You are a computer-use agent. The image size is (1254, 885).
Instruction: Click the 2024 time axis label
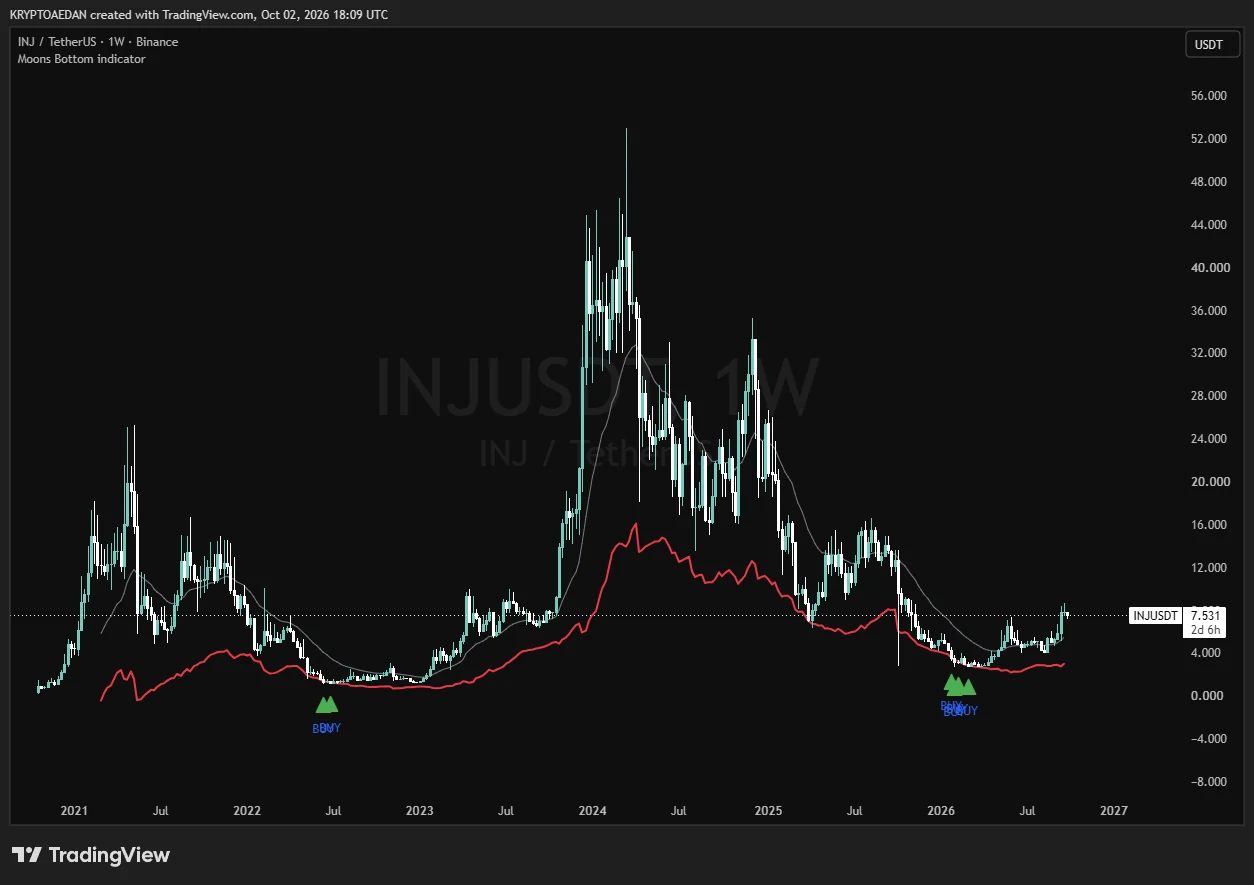click(594, 811)
